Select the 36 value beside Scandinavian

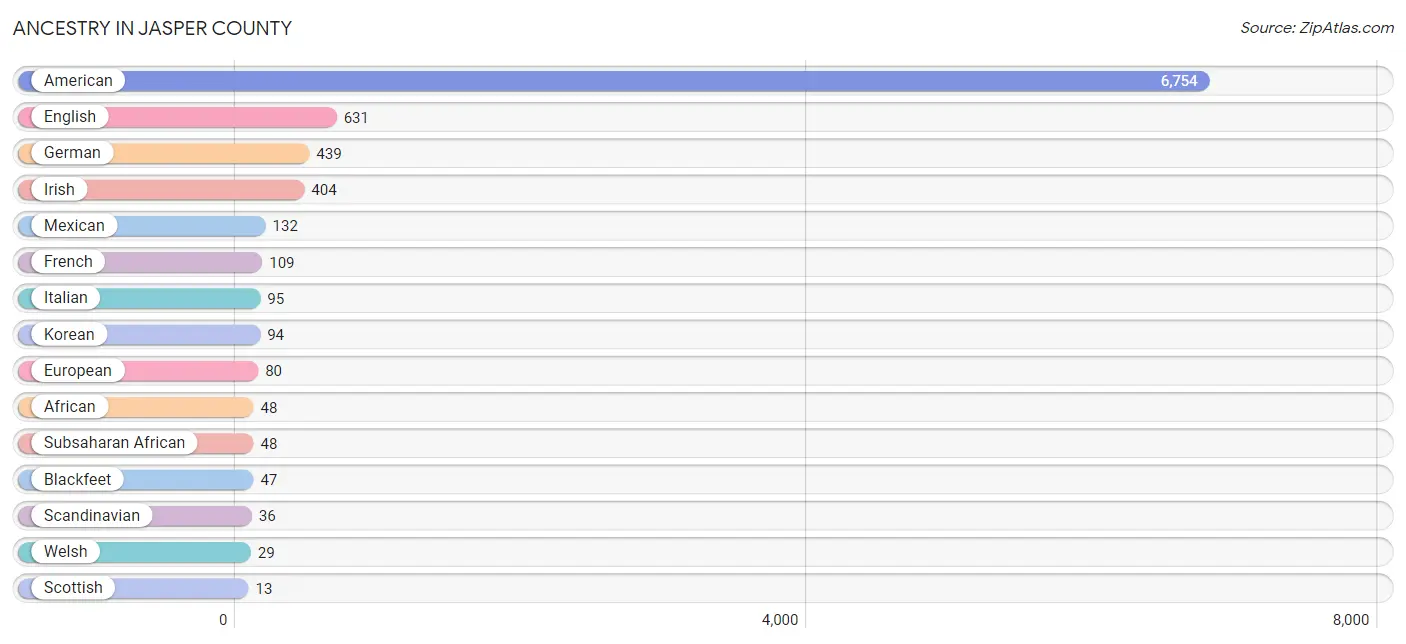[266, 516]
